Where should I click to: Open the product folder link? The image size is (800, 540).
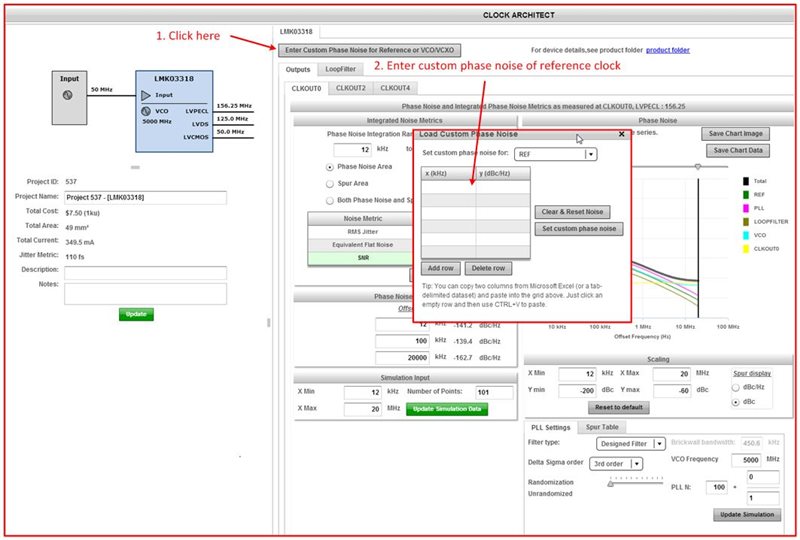pyautogui.click(x=667, y=50)
